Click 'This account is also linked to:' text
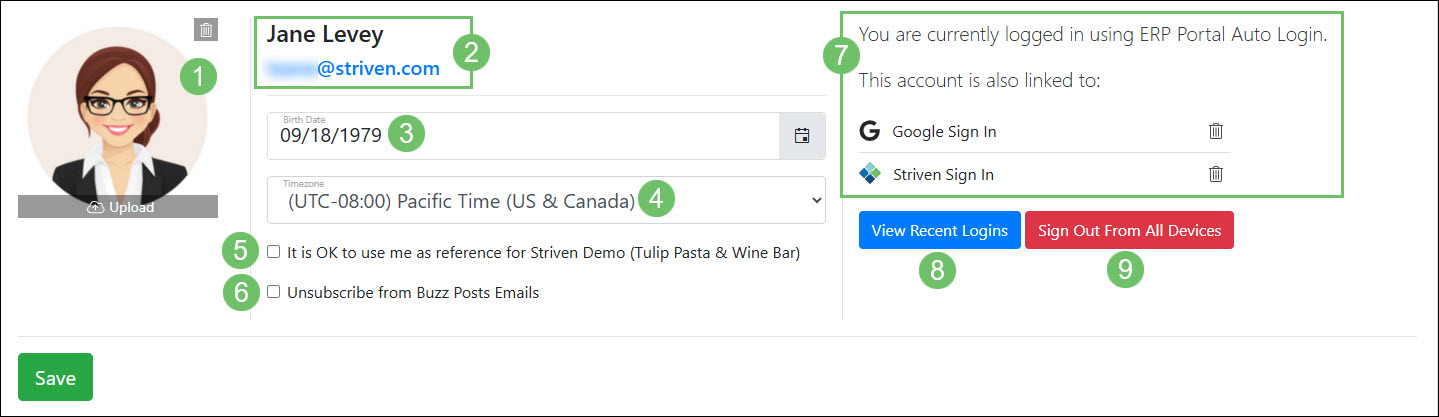 [x=979, y=80]
